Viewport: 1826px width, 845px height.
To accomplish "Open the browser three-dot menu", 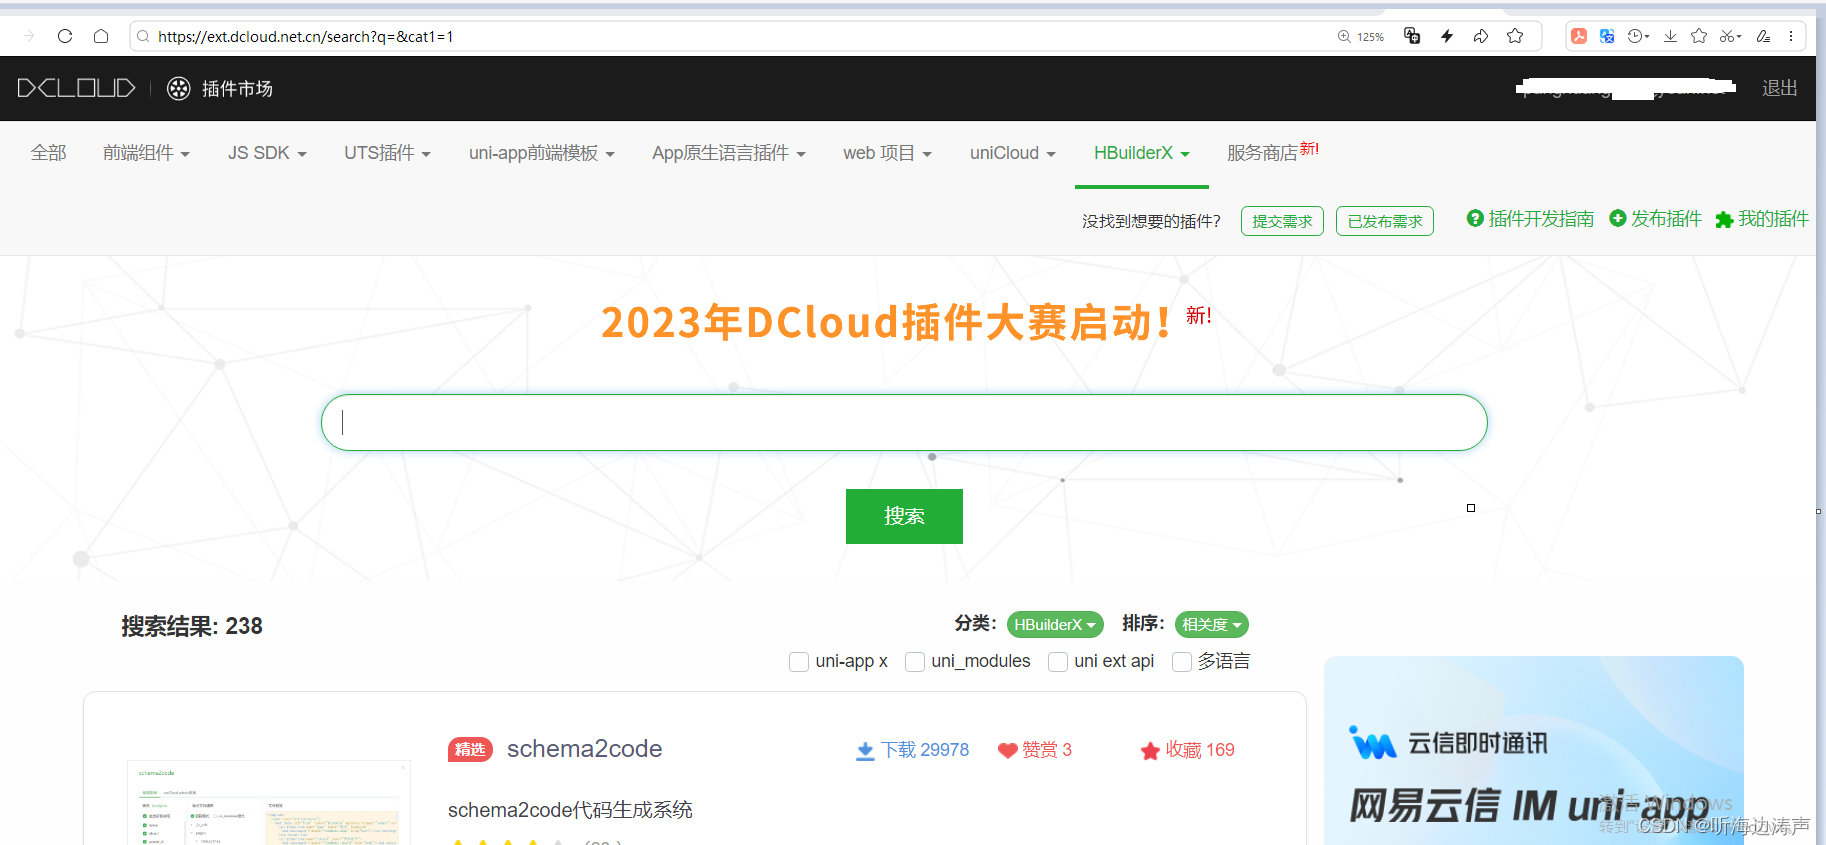I will tap(1791, 36).
